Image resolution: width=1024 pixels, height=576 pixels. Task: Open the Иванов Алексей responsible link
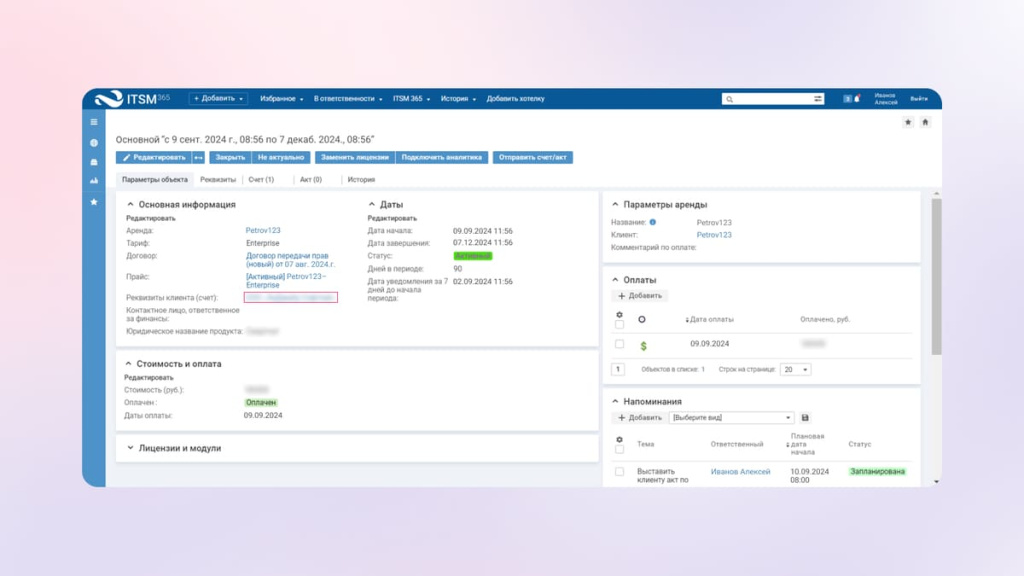[740, 471]
